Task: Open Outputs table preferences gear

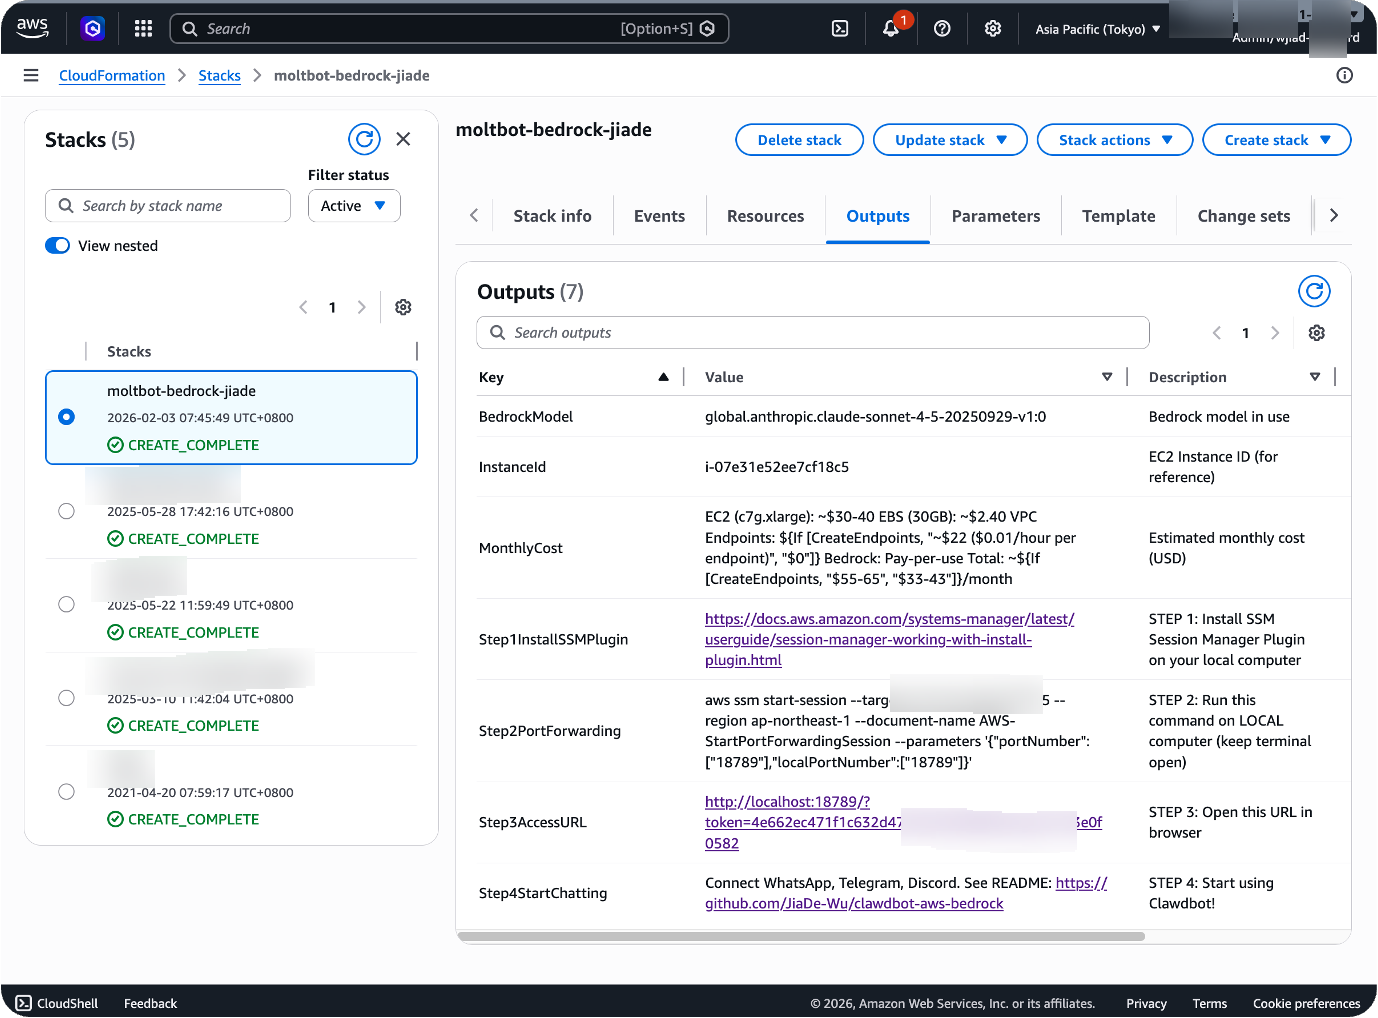Action: (x=1317, y=333)
